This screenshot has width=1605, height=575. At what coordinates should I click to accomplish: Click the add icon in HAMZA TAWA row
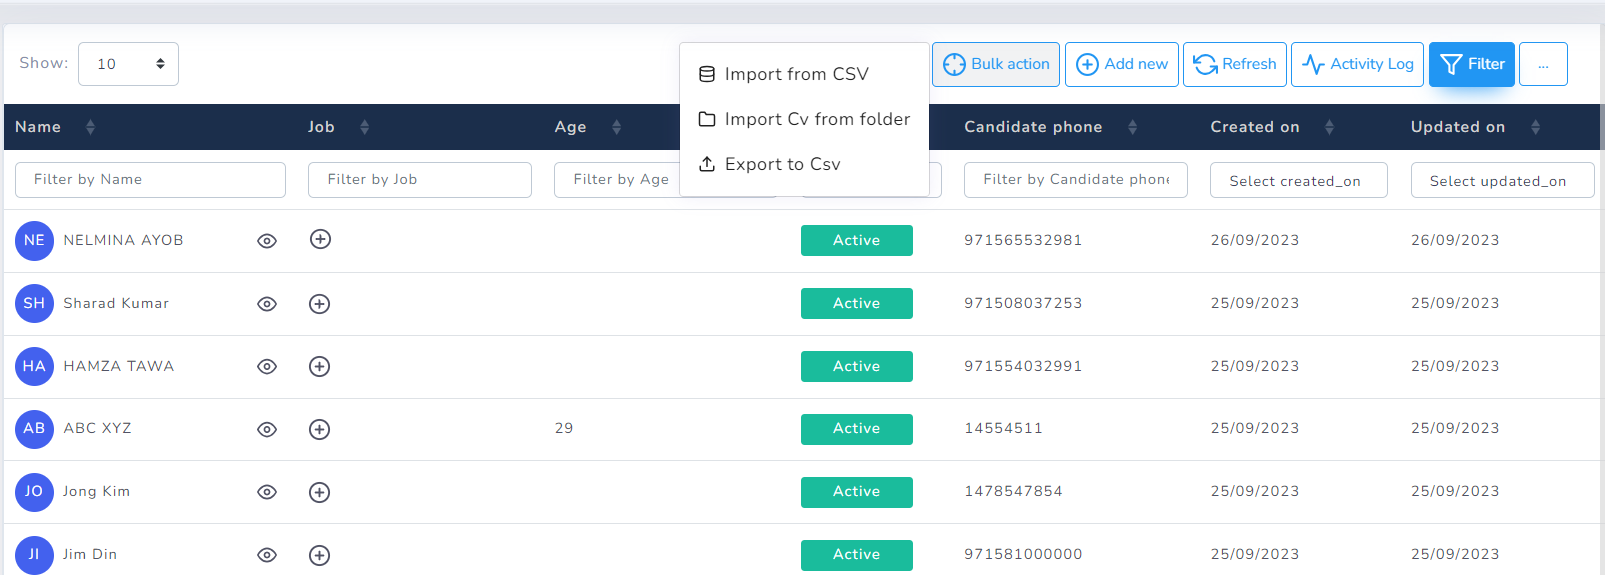(319, 367)
